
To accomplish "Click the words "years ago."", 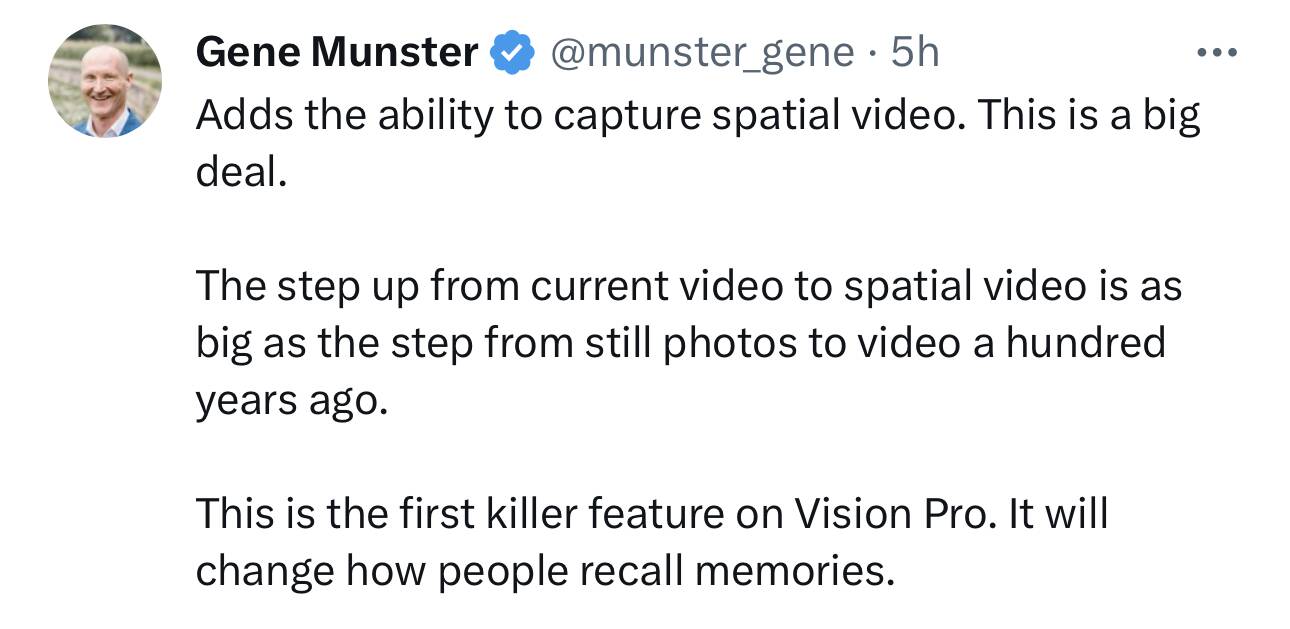I will (x=290, y=402).
